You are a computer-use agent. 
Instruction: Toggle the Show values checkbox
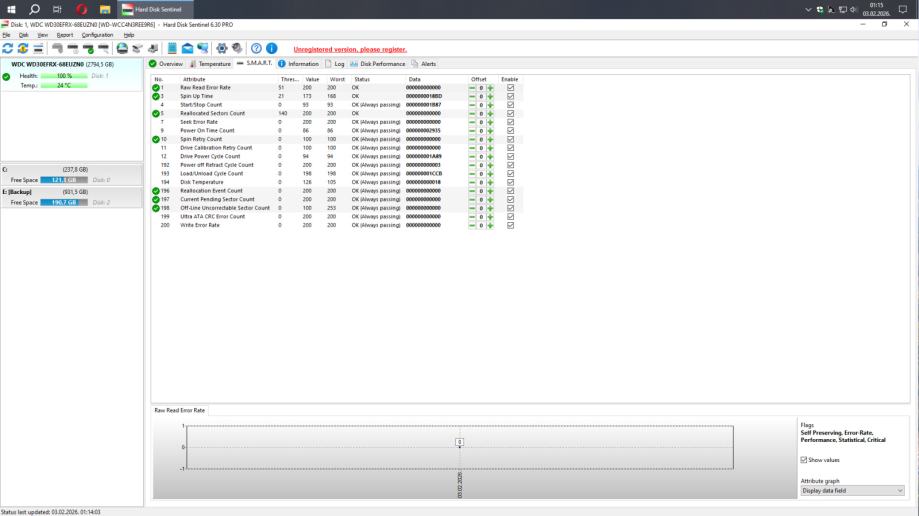[804, 460]
